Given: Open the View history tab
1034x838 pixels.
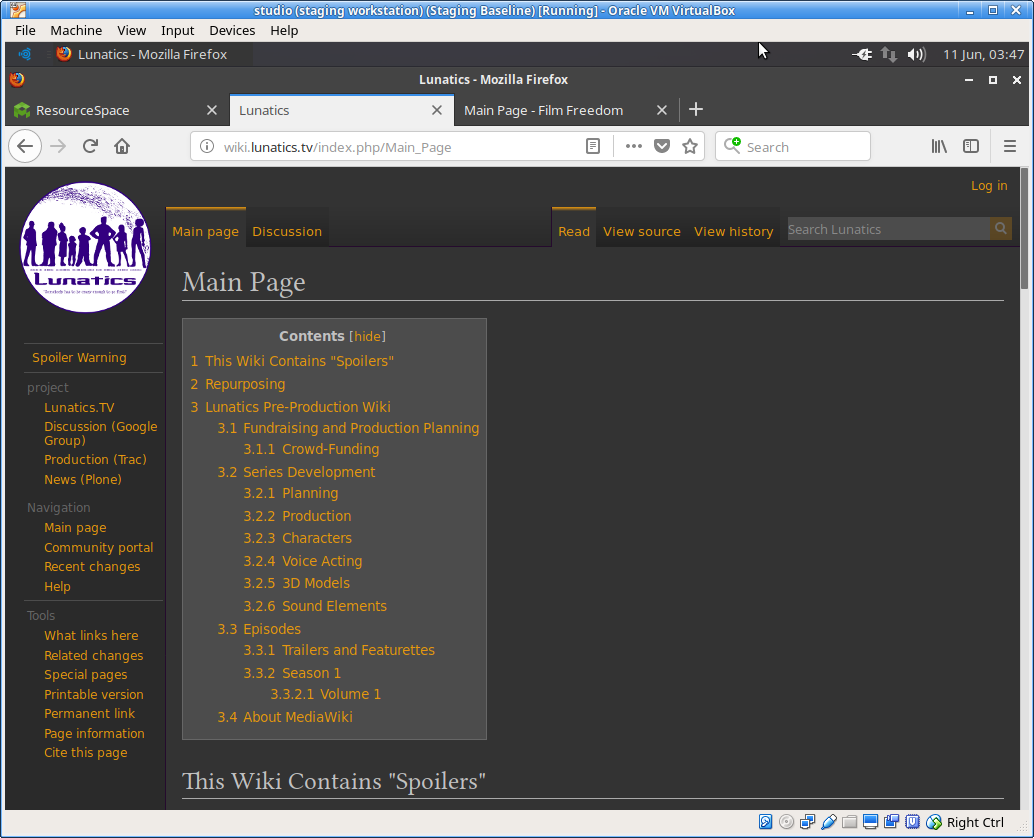Looking at the screenshot, I should 733,231.
